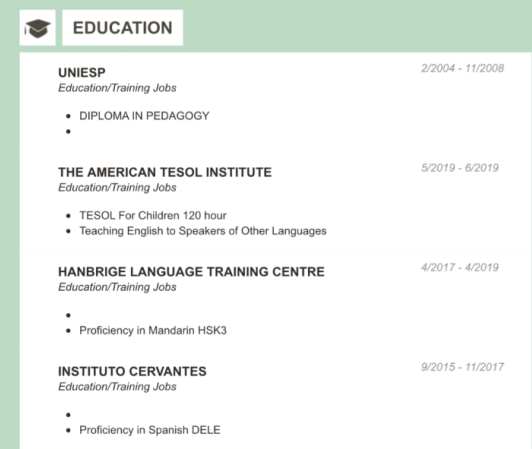Open THE AMERICAN TESOL INSTITUTE heading
The image size is (532, 449).
165,172
